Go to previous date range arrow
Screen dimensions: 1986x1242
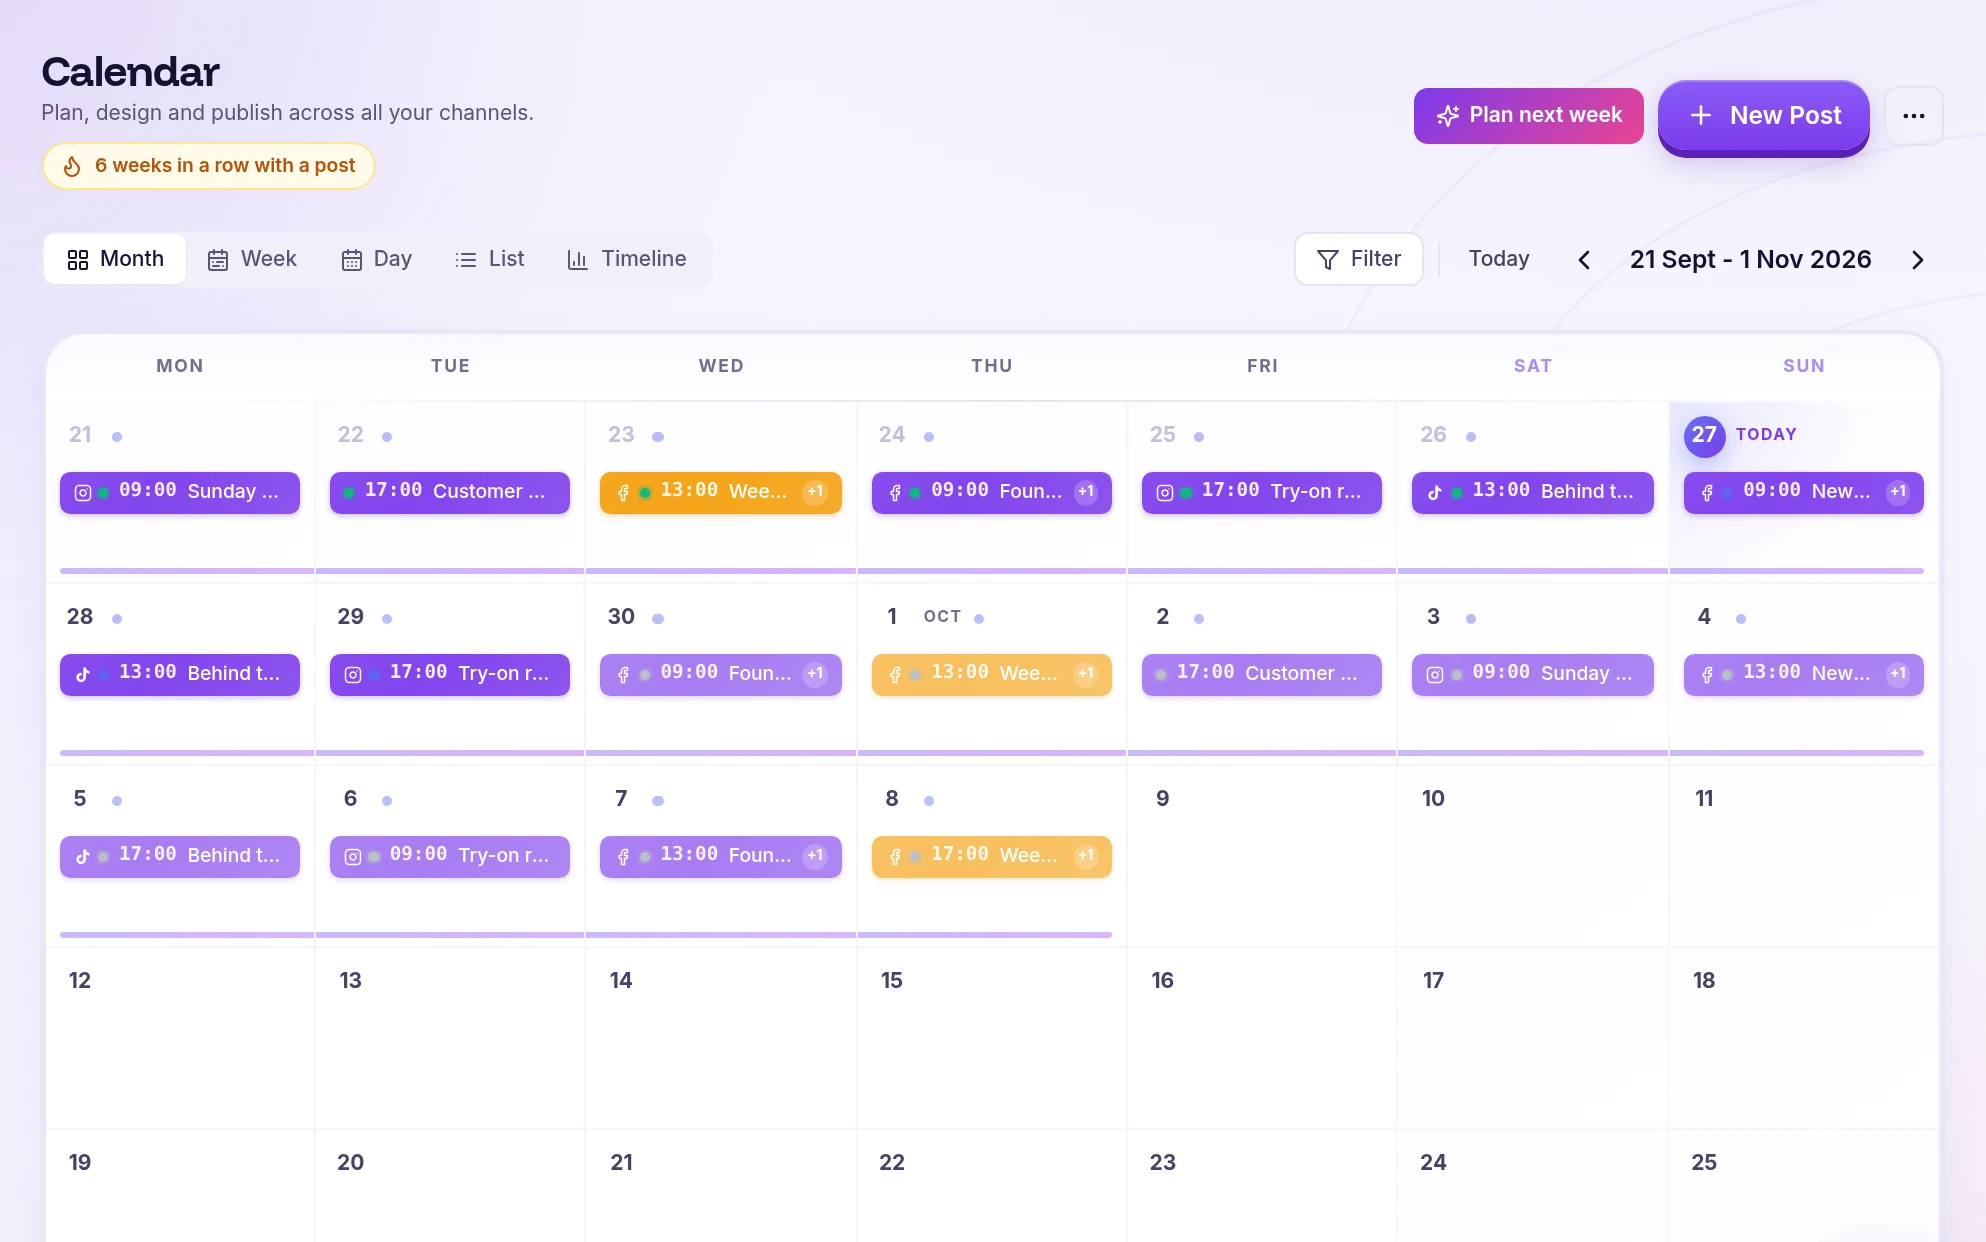tap(1584, 260)
